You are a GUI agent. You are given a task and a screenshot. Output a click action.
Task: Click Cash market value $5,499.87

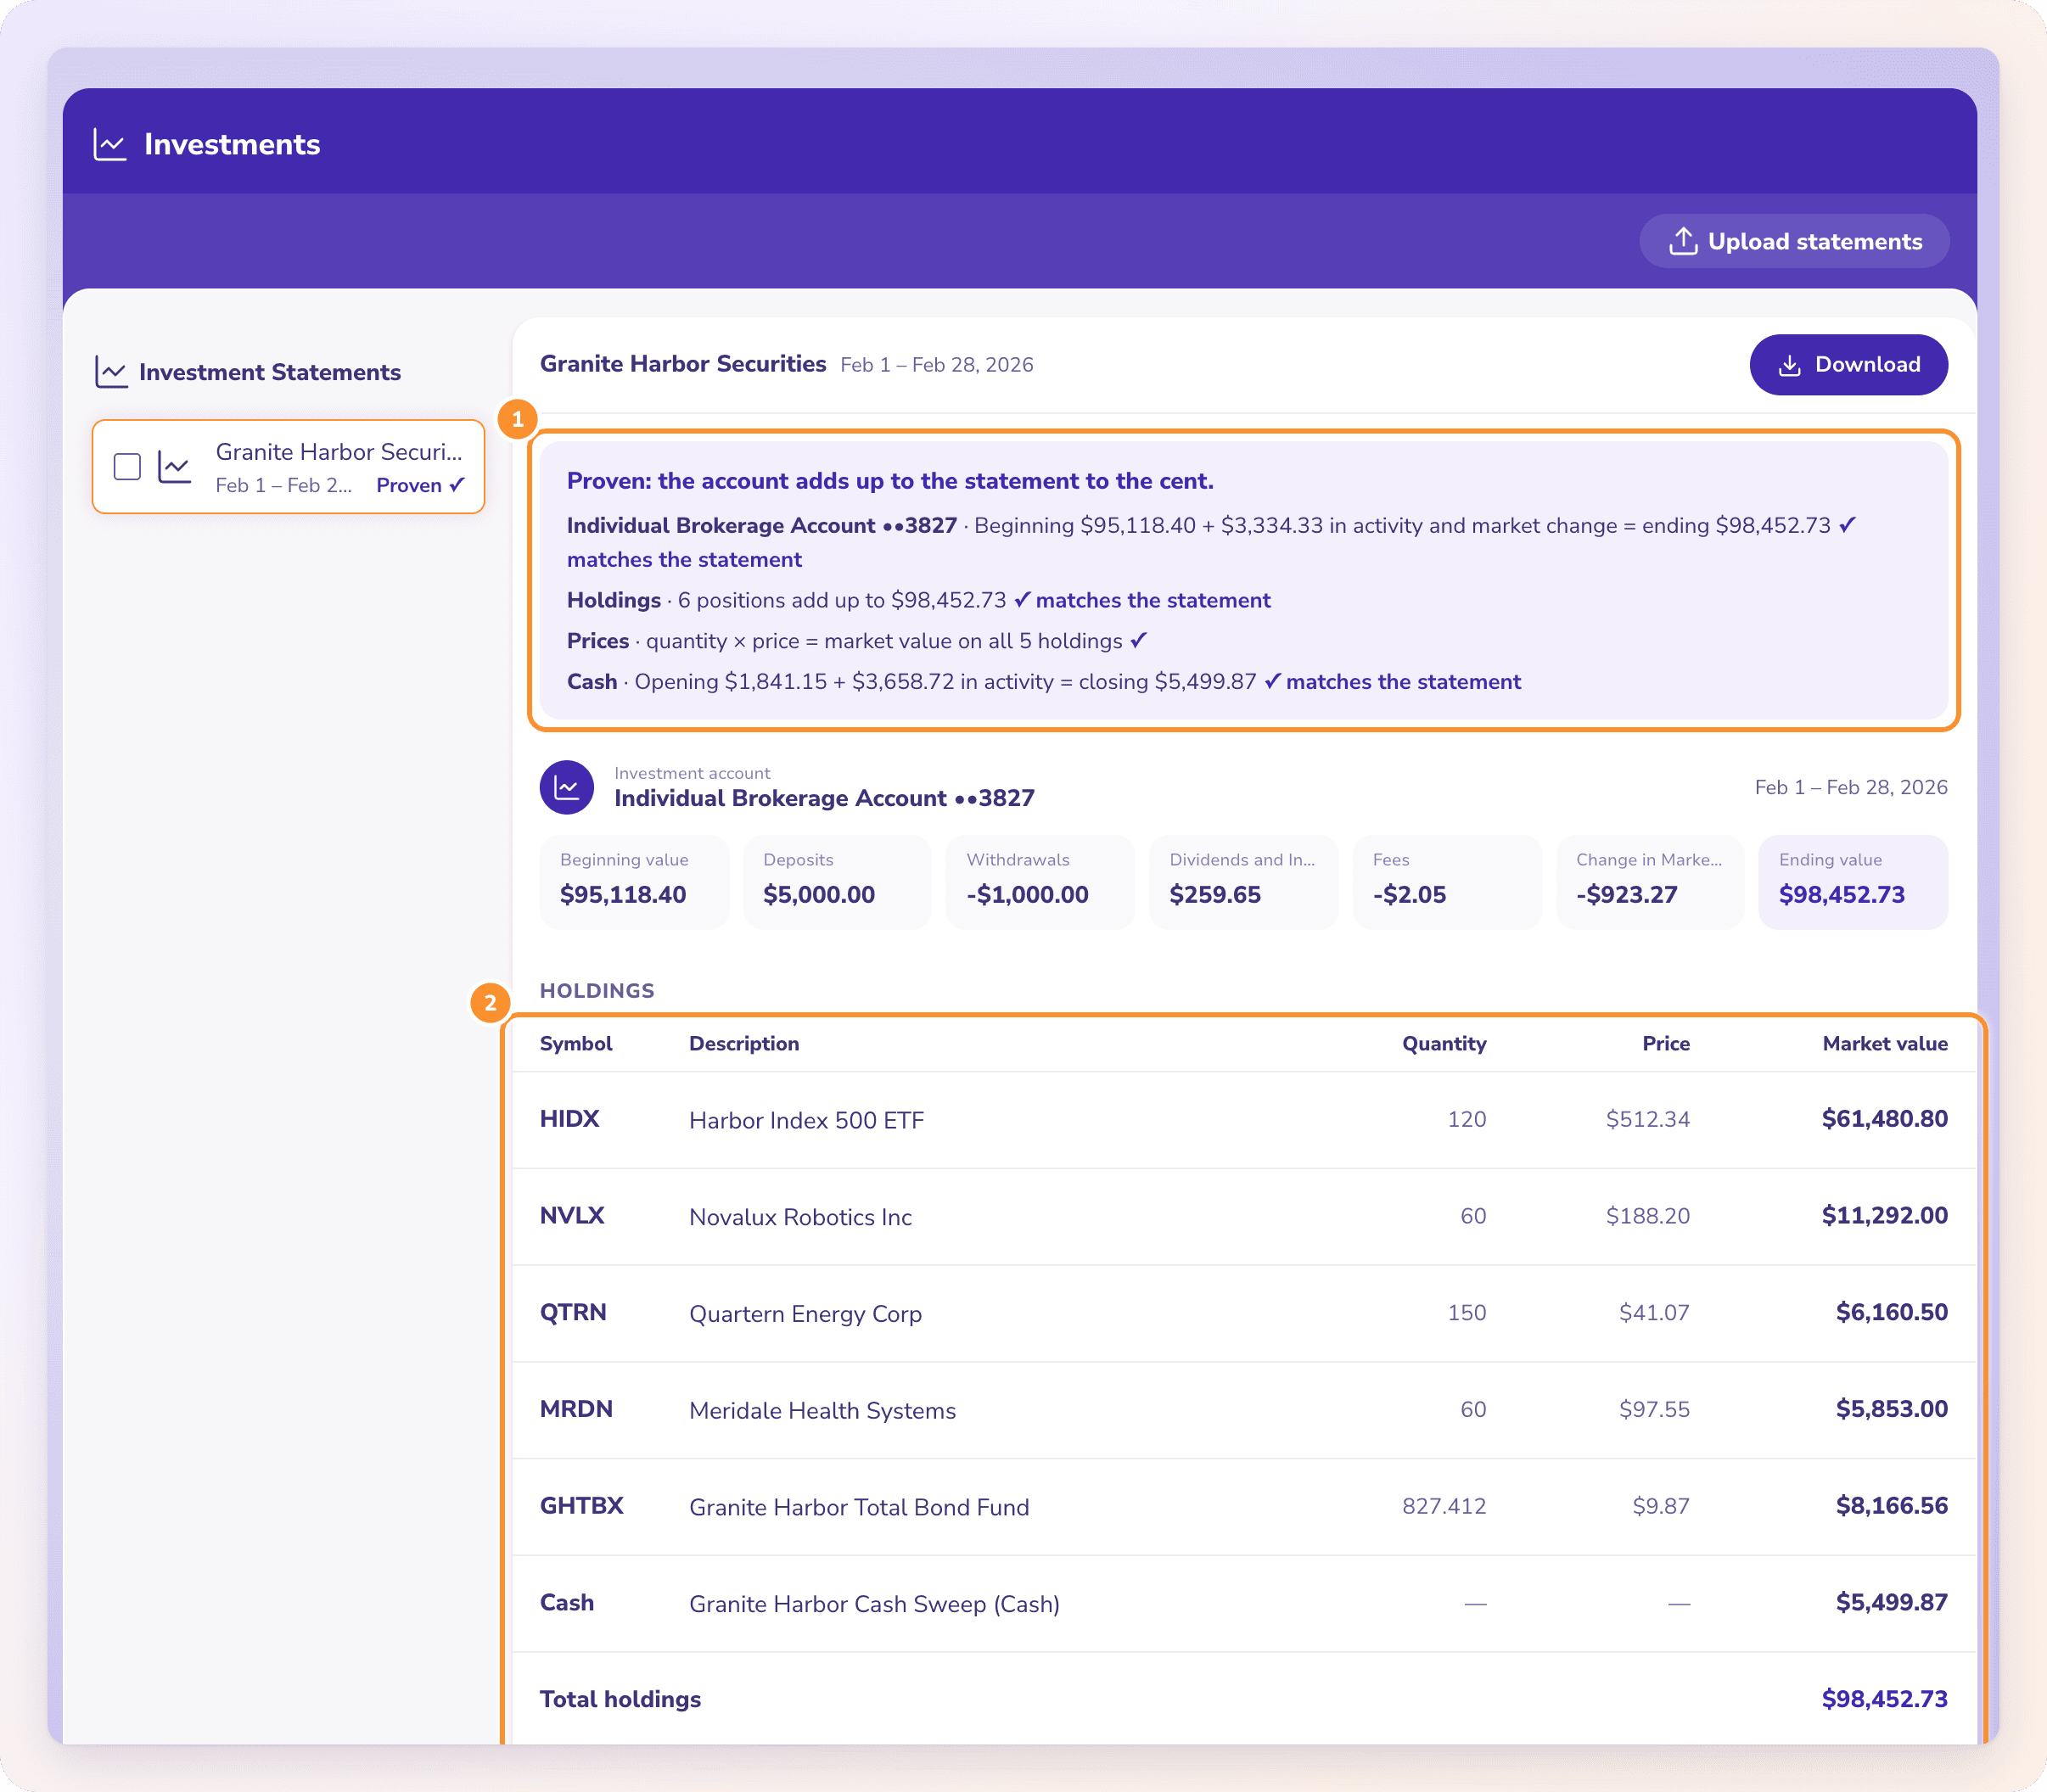[x=1891, y=1603]
